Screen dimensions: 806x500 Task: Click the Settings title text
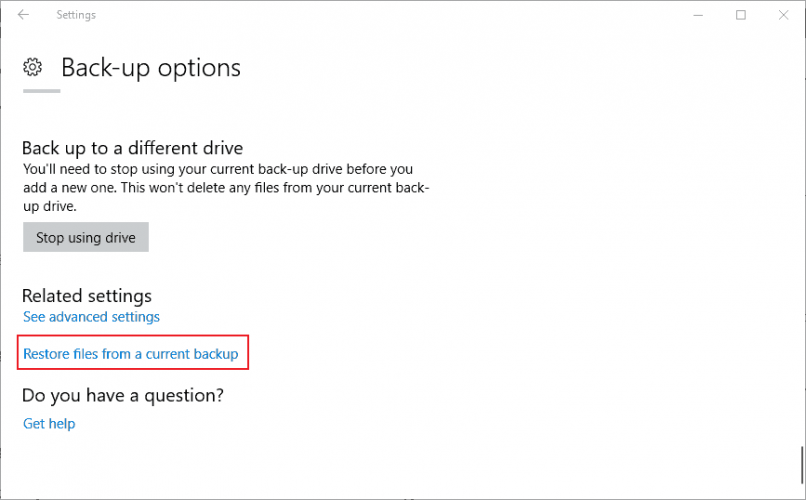(76, 15)
